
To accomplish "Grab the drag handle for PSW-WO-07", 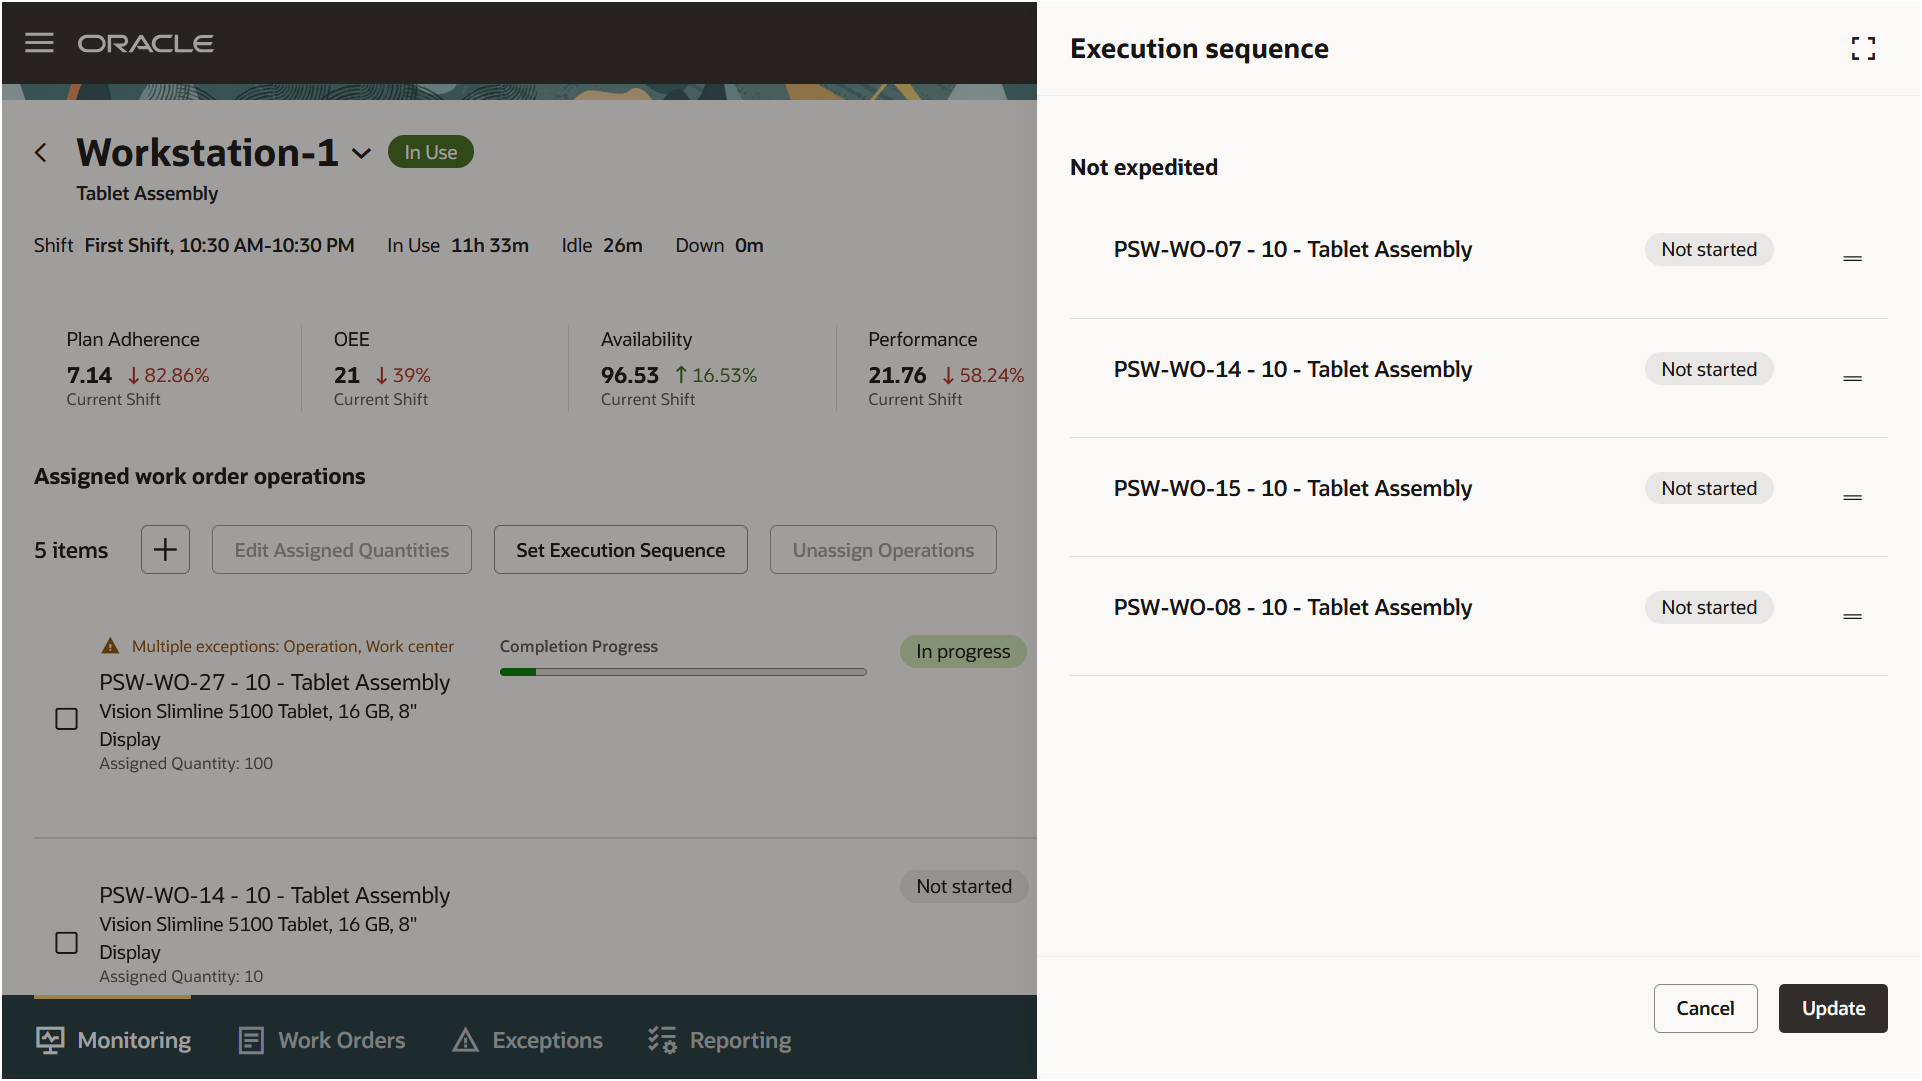I will pos(1852,259).
